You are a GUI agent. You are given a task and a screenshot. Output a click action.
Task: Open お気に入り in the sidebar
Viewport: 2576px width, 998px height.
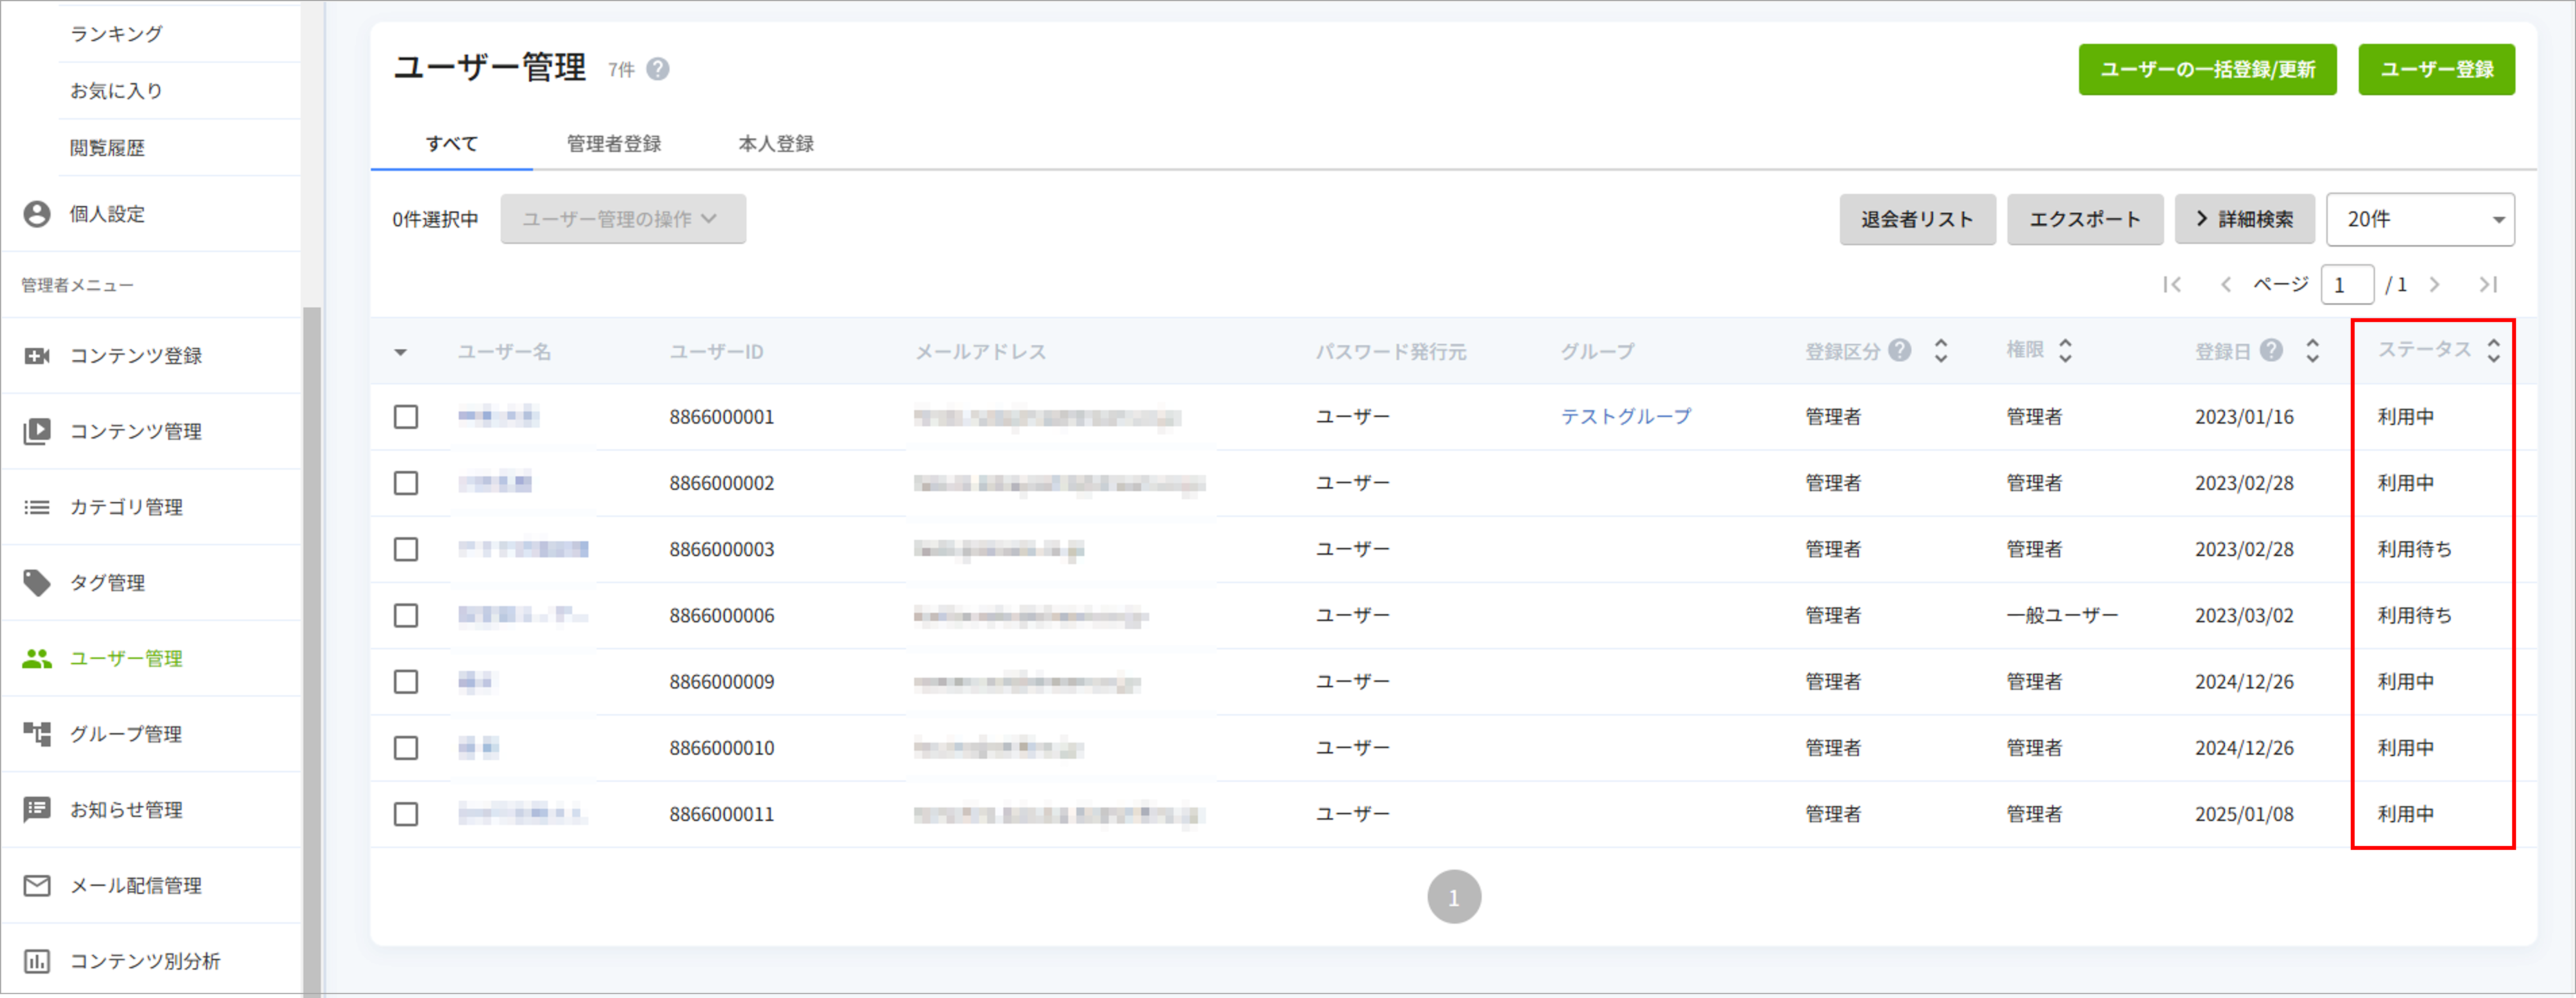pos(116,91)
